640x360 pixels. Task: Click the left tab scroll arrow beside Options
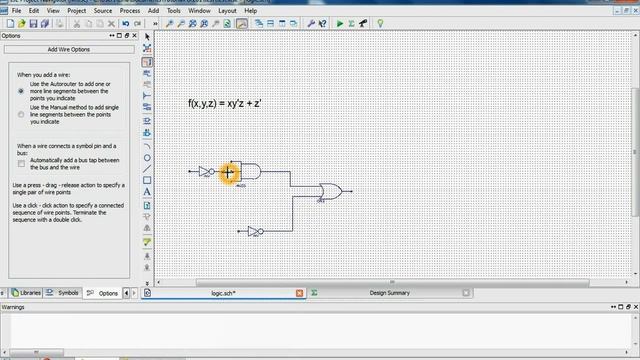point(127,293)
